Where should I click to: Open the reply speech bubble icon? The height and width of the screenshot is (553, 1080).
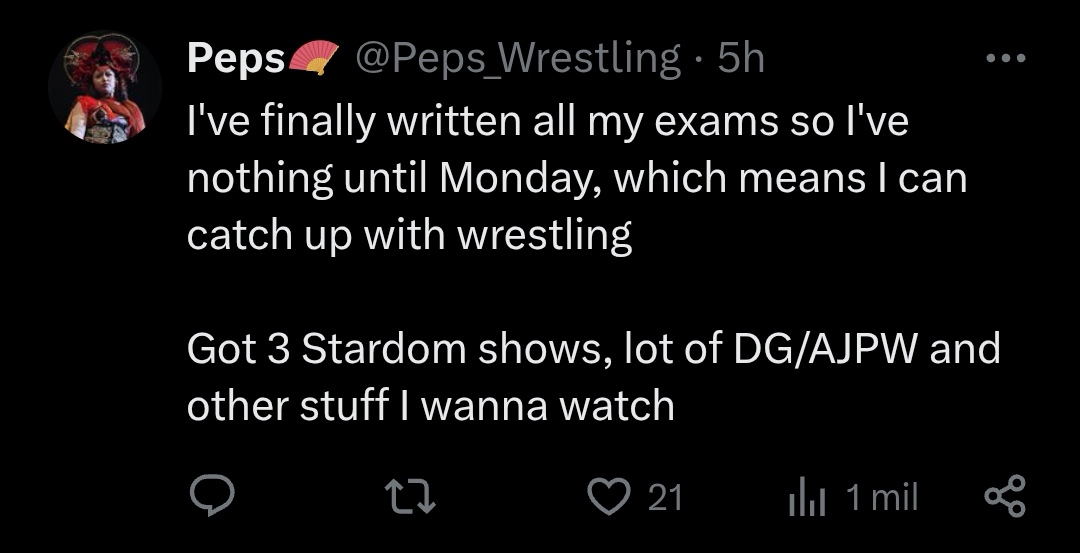coord(211,497)
